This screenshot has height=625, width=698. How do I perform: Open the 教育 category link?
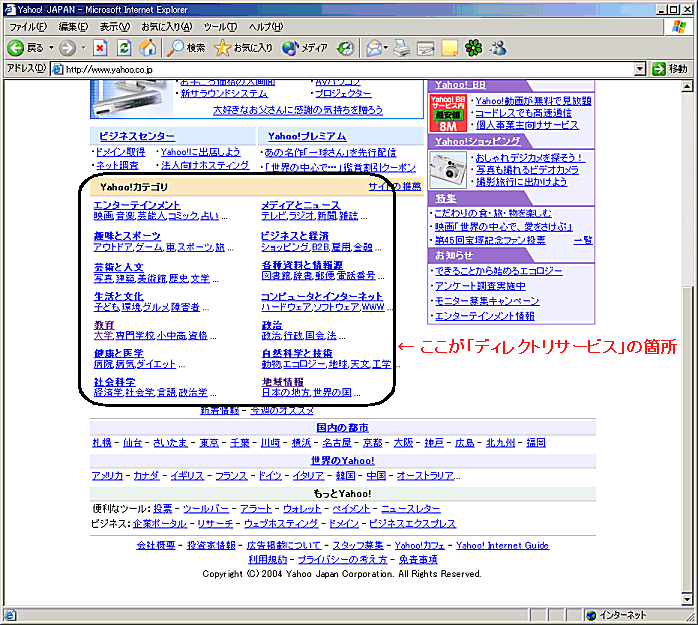coord(104,325)
